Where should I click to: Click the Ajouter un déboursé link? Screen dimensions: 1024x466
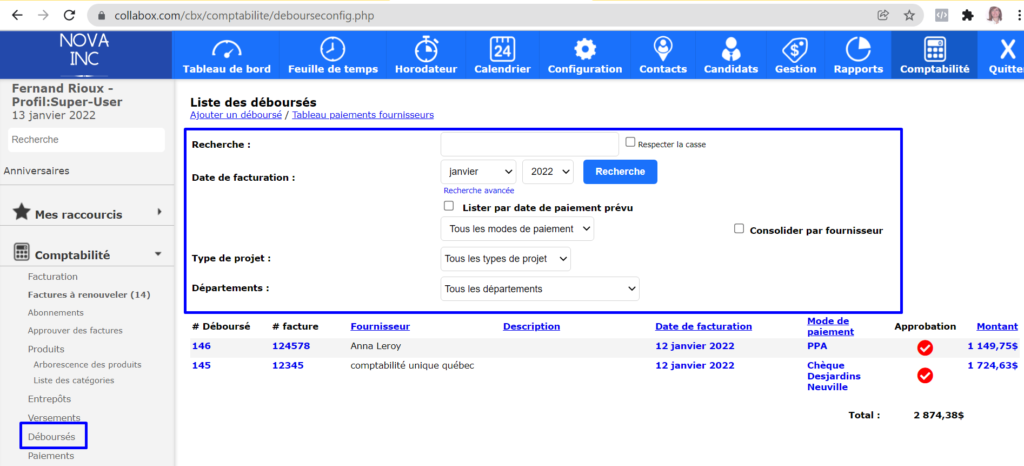coord(236,115)
